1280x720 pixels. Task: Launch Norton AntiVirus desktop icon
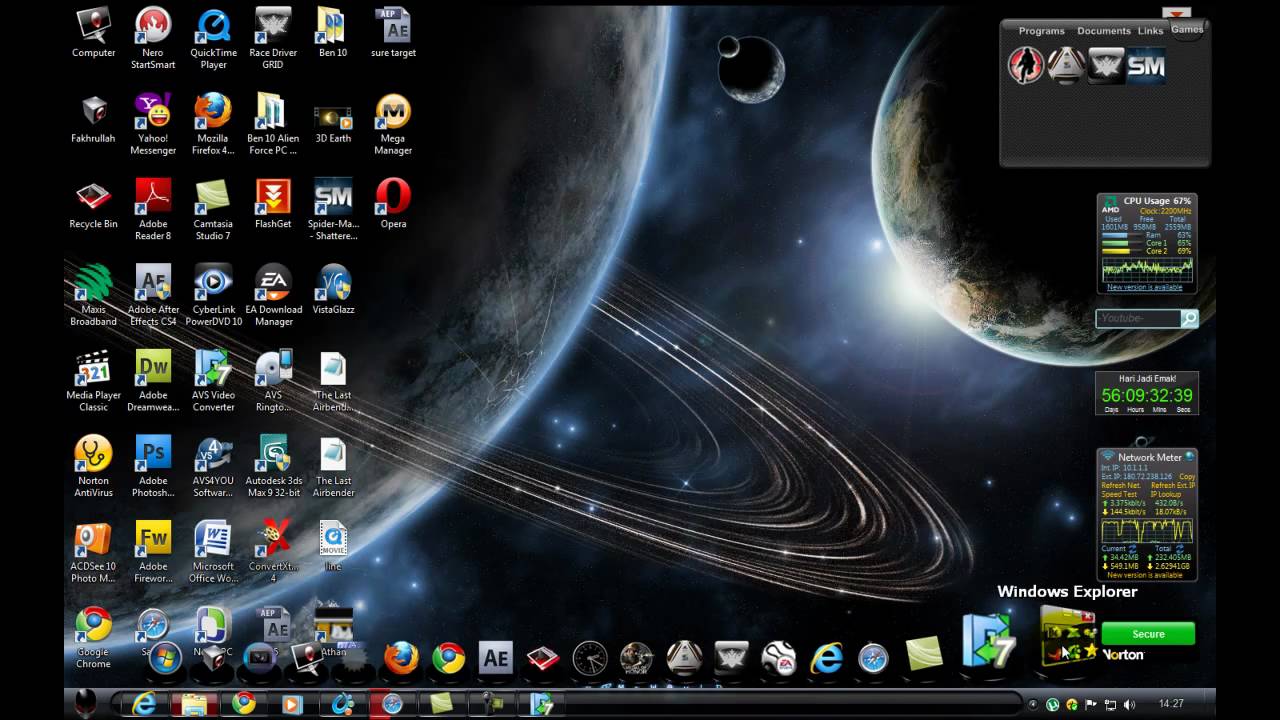coord(93,468)
